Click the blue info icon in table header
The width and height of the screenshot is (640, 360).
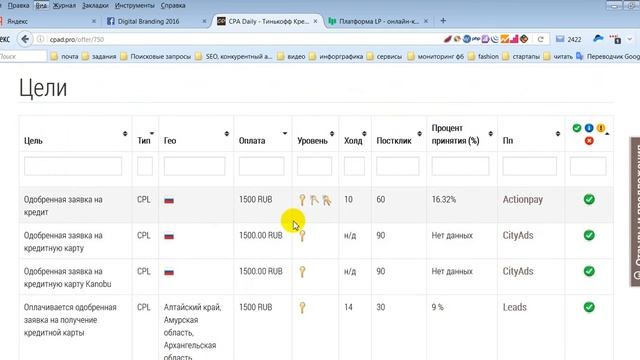[589, 128]
